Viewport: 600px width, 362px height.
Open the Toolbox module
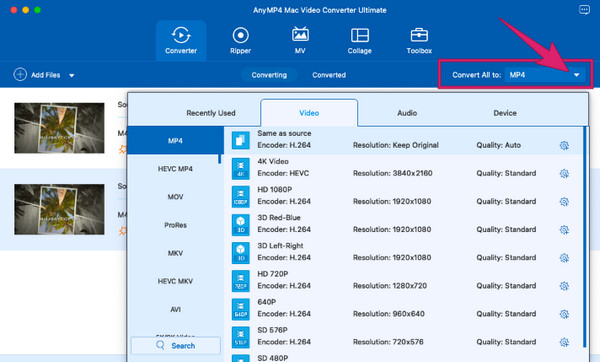pos(419,41)
